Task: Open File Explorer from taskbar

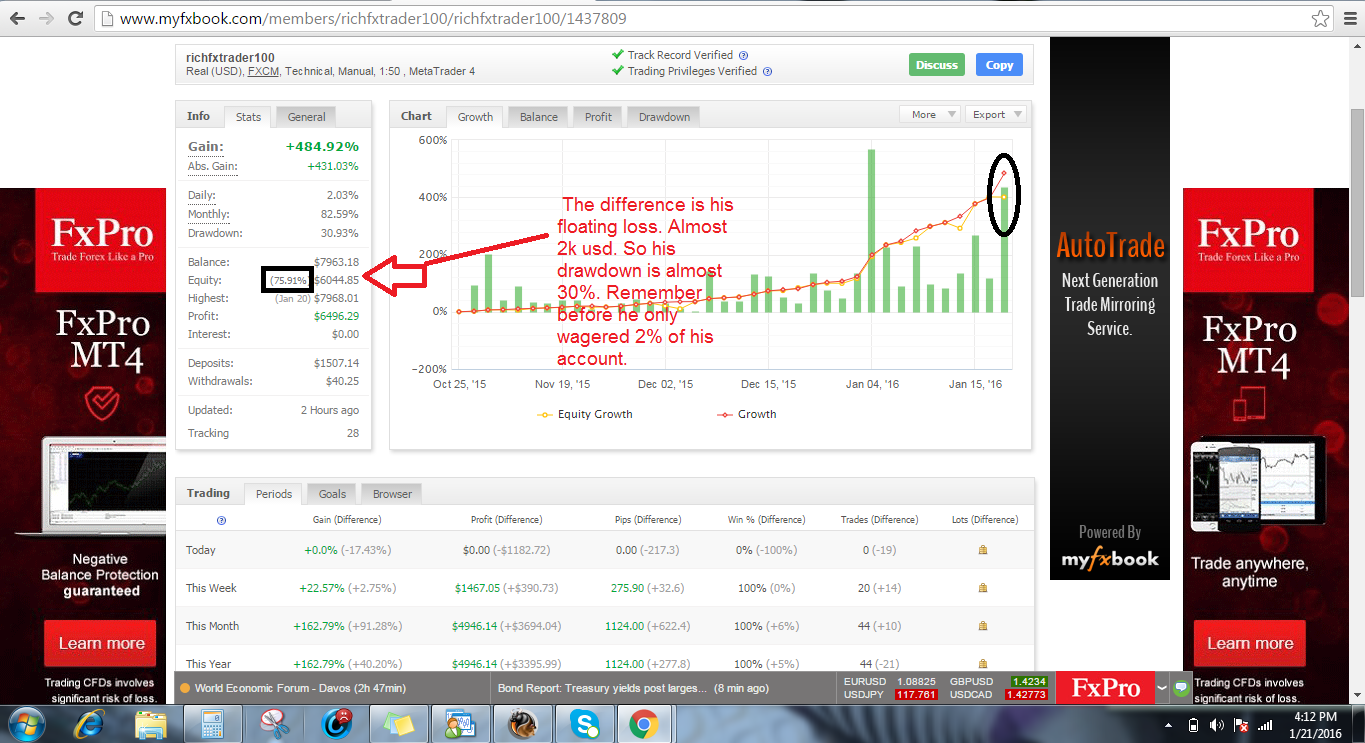Action: [151, 724]
